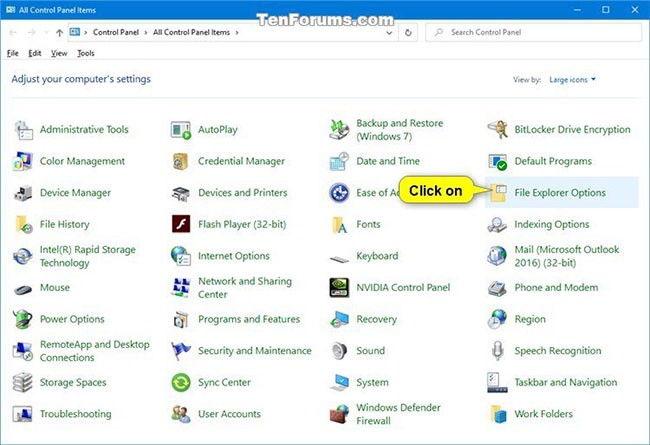Open the NVIDIA Control Panel icon
The height and width of the screenshot is (445, 650).
340,288
